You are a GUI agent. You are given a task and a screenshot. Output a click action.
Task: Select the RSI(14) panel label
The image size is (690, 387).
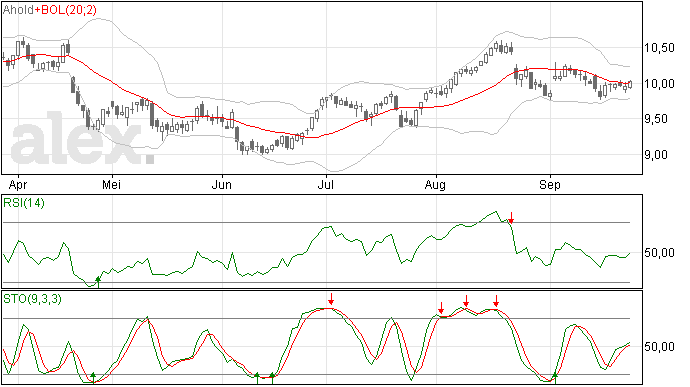click(x=24, y=203)
